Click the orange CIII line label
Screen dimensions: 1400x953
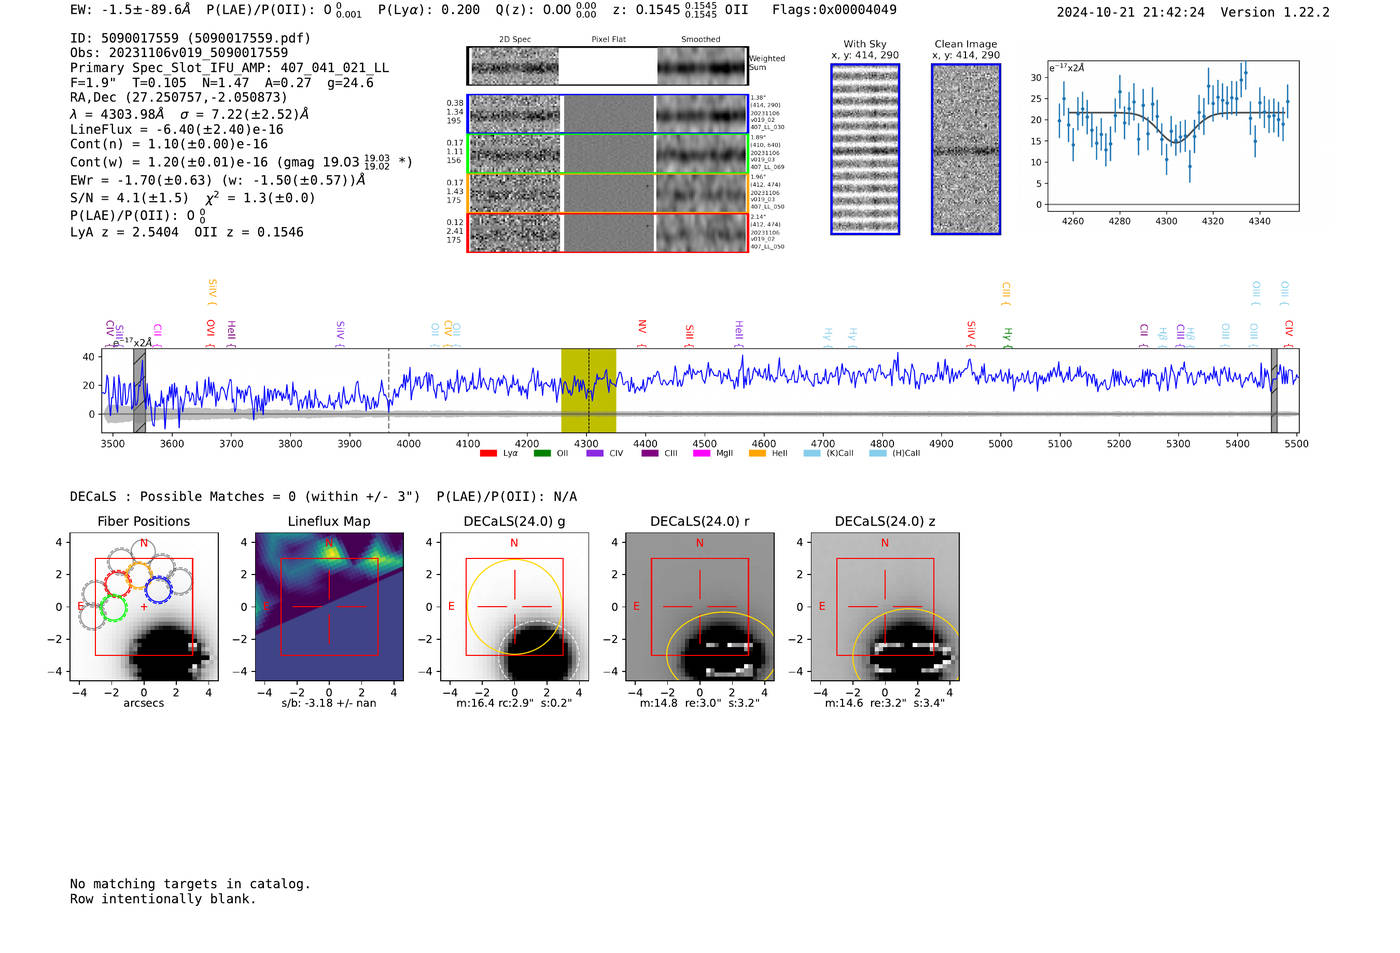click(1006, 292)
